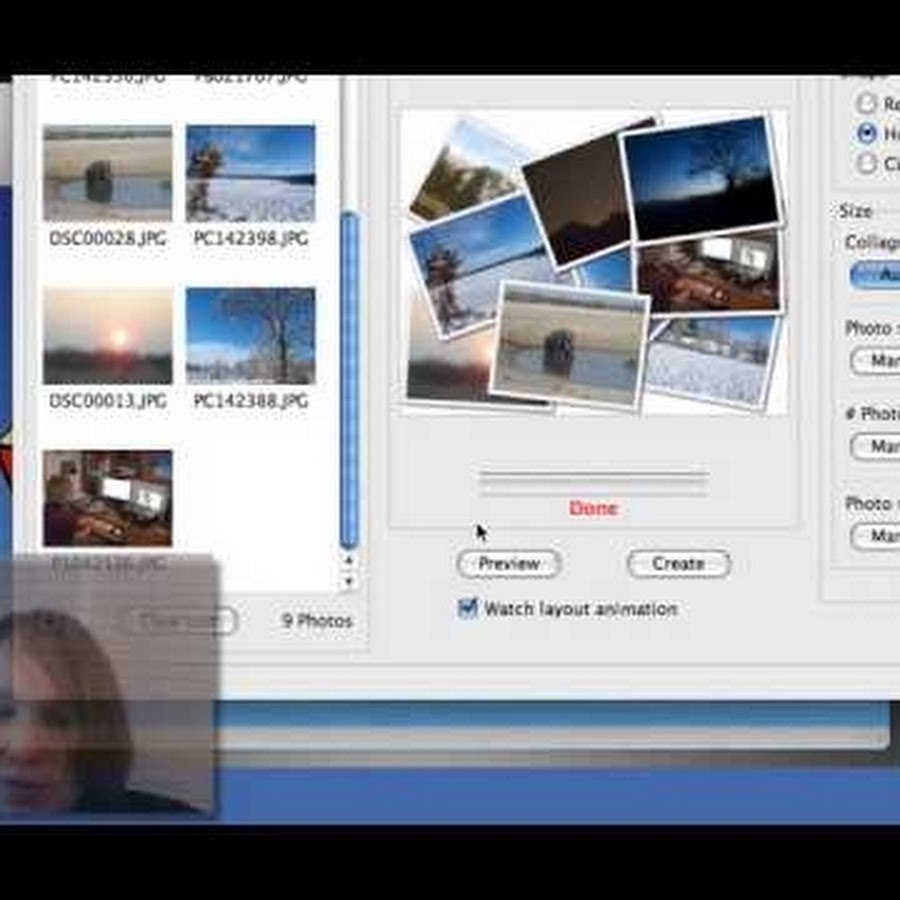
Task: Open the 'Man' selector under the '# Photo' label
Action: (875, 446)
